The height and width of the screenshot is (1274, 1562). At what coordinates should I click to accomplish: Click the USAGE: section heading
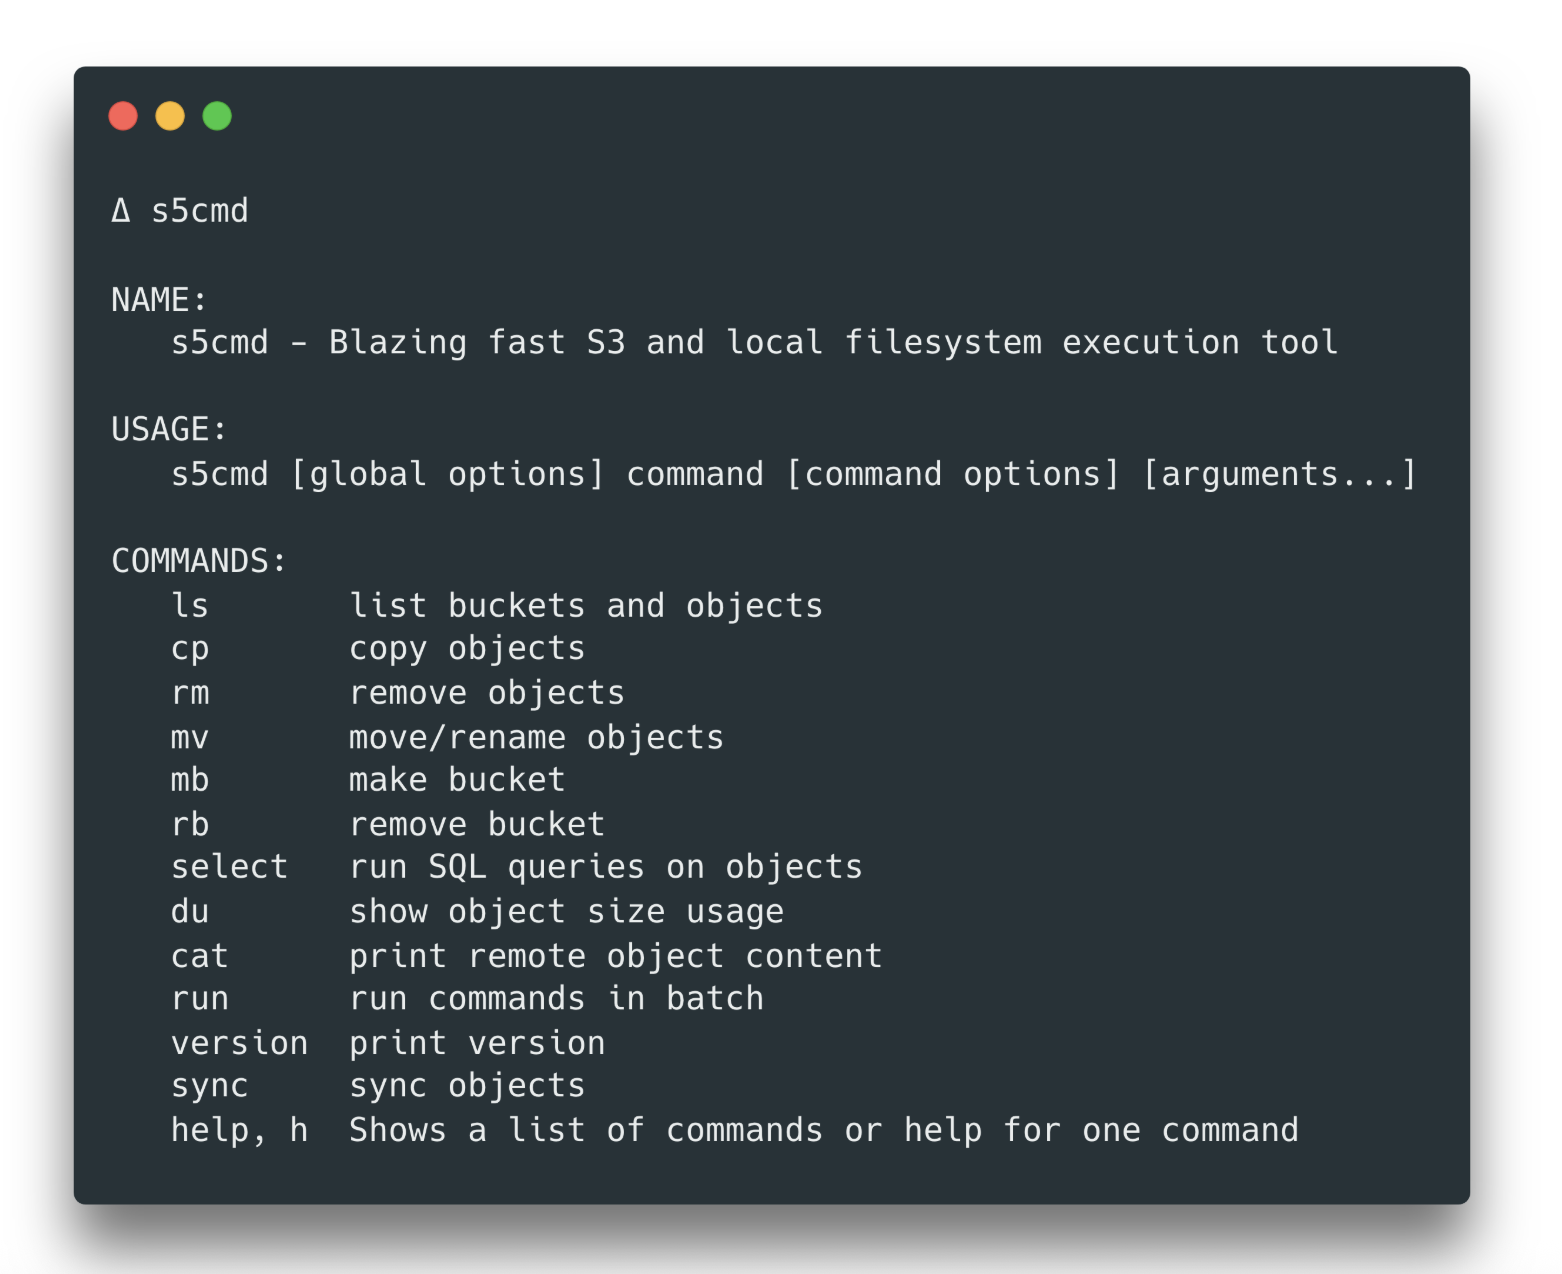tap(169, 429)
